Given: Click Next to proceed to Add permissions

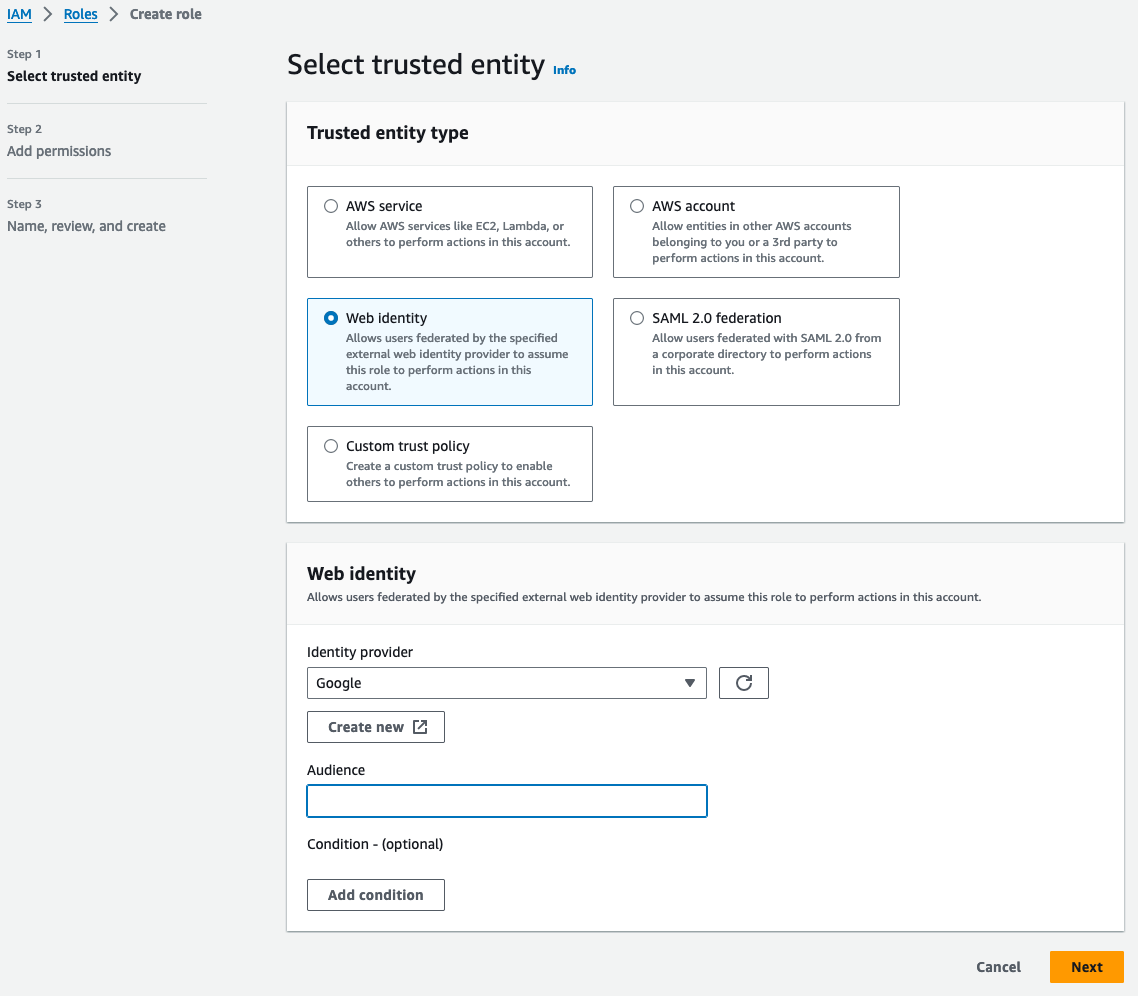Looking at the screenshot, I should [1086, 967].
